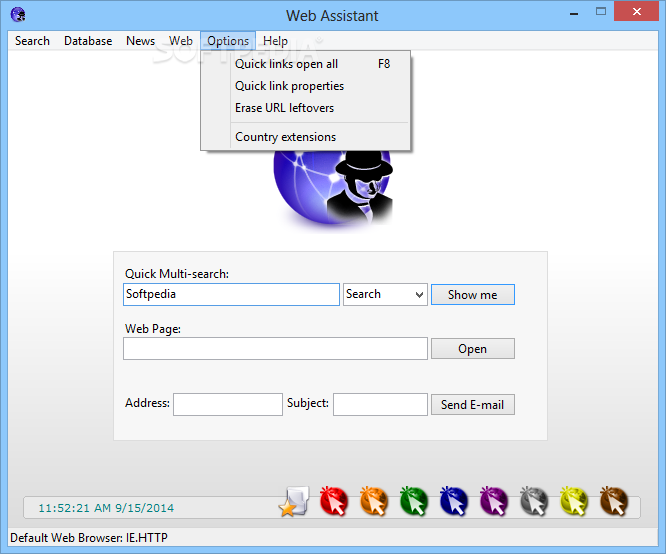
Task: Open the Search menu
Action: click(32, 41)
